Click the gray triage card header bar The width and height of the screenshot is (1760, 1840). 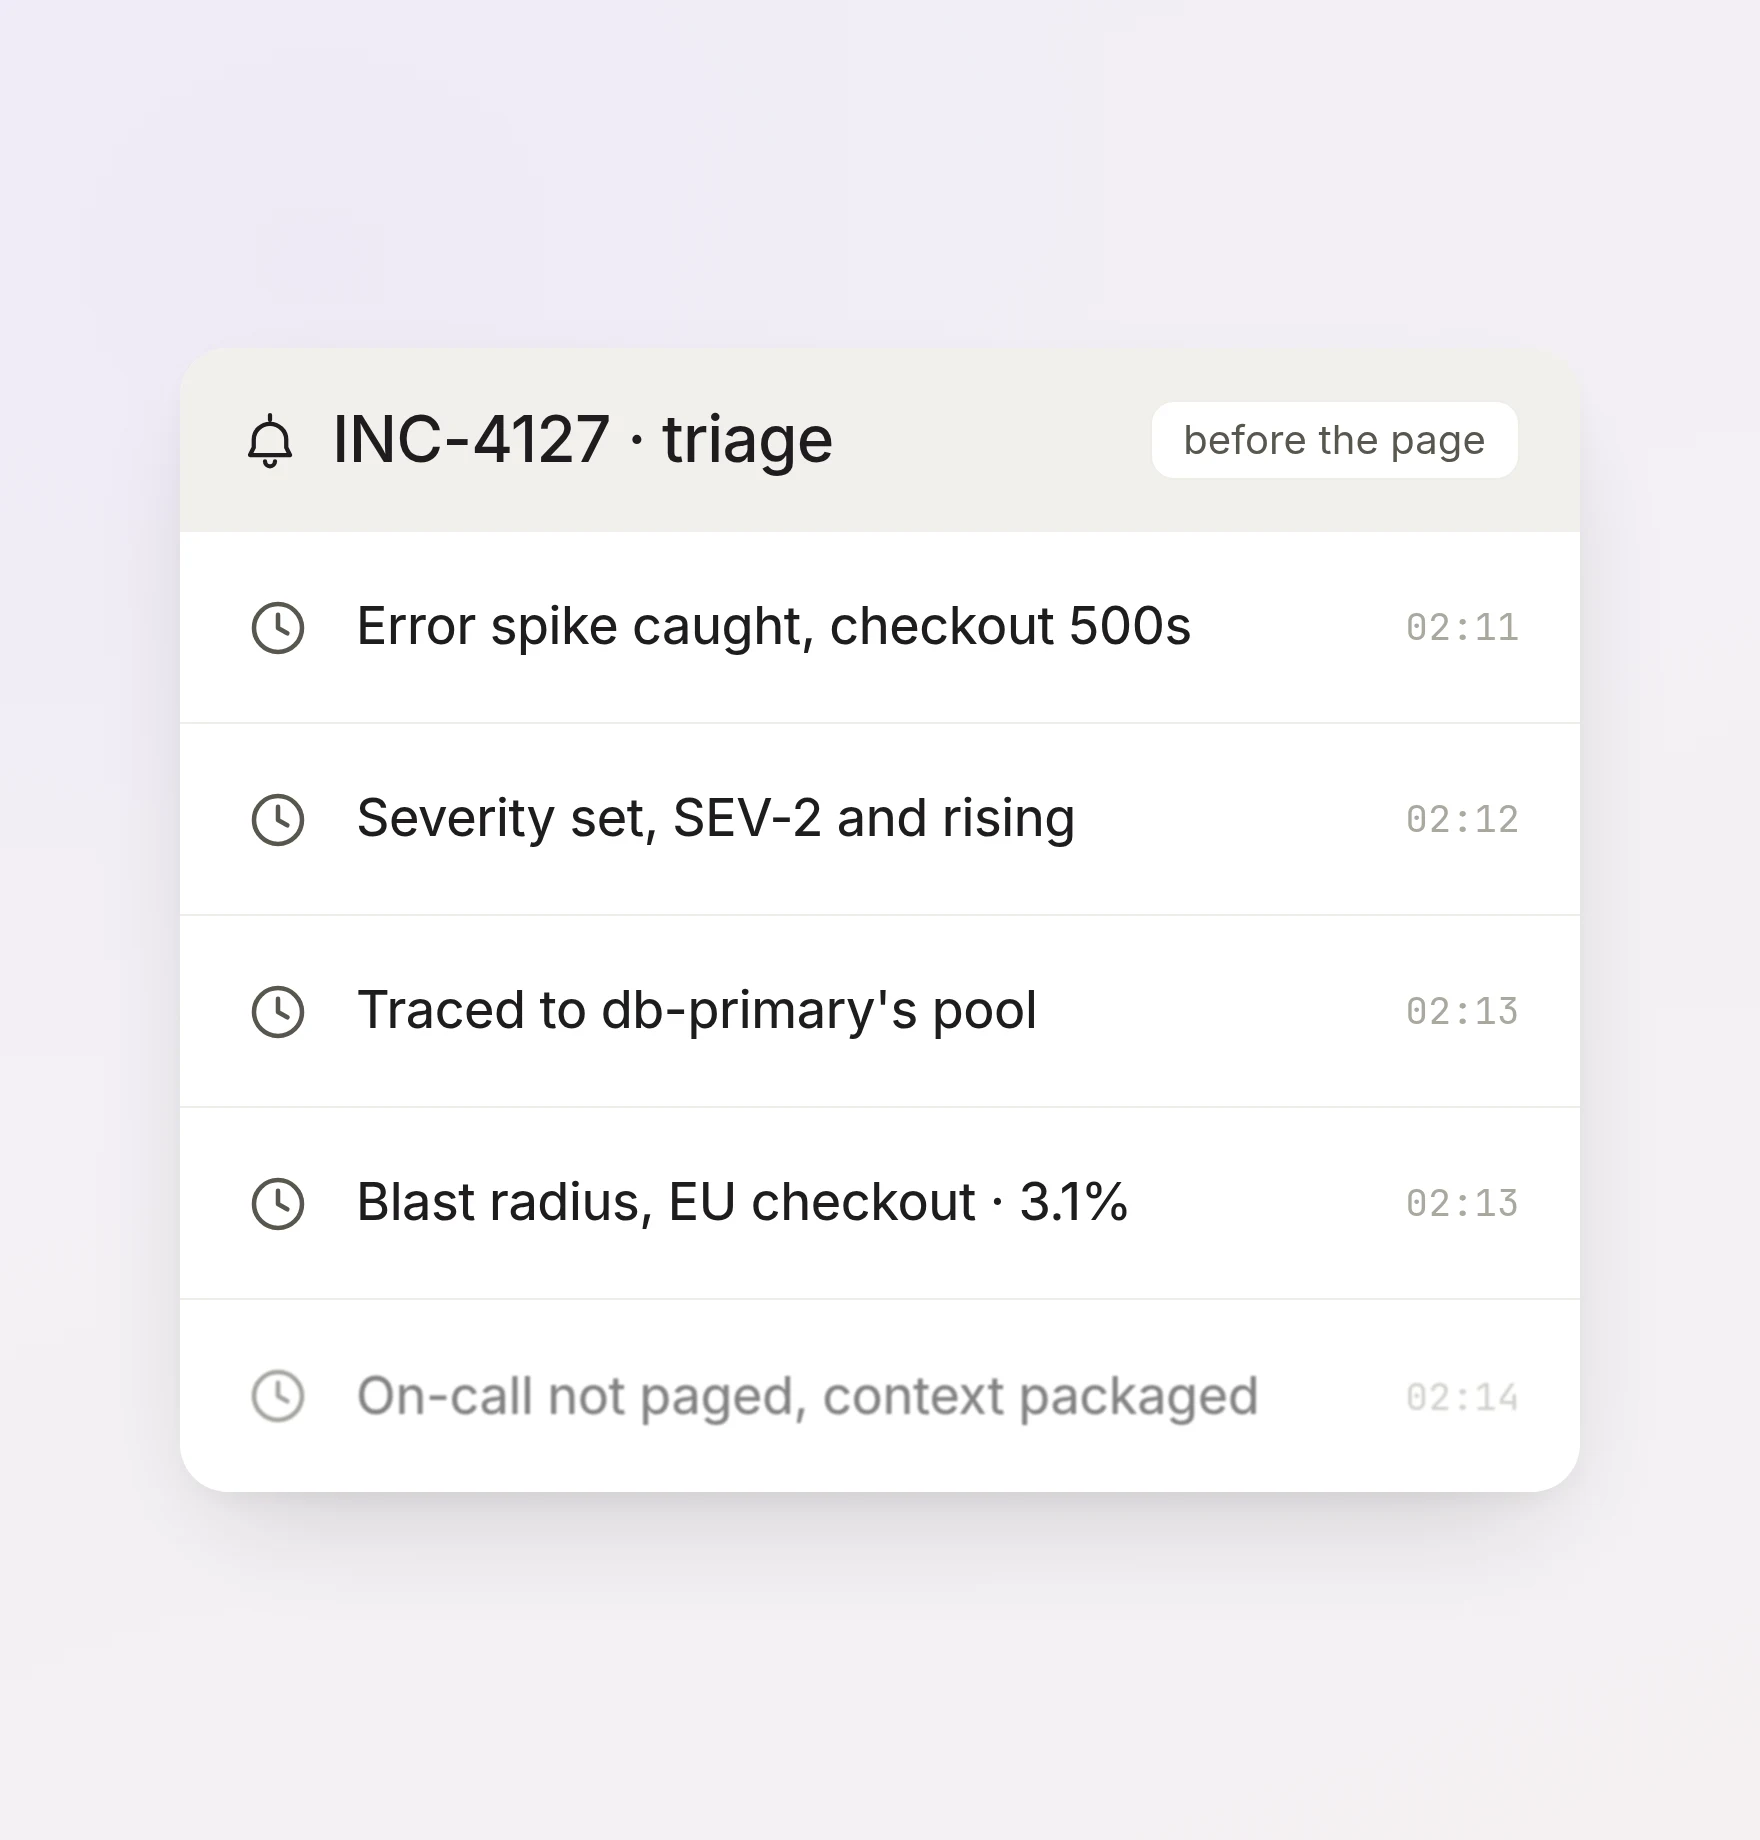click(x=880, y=440)
